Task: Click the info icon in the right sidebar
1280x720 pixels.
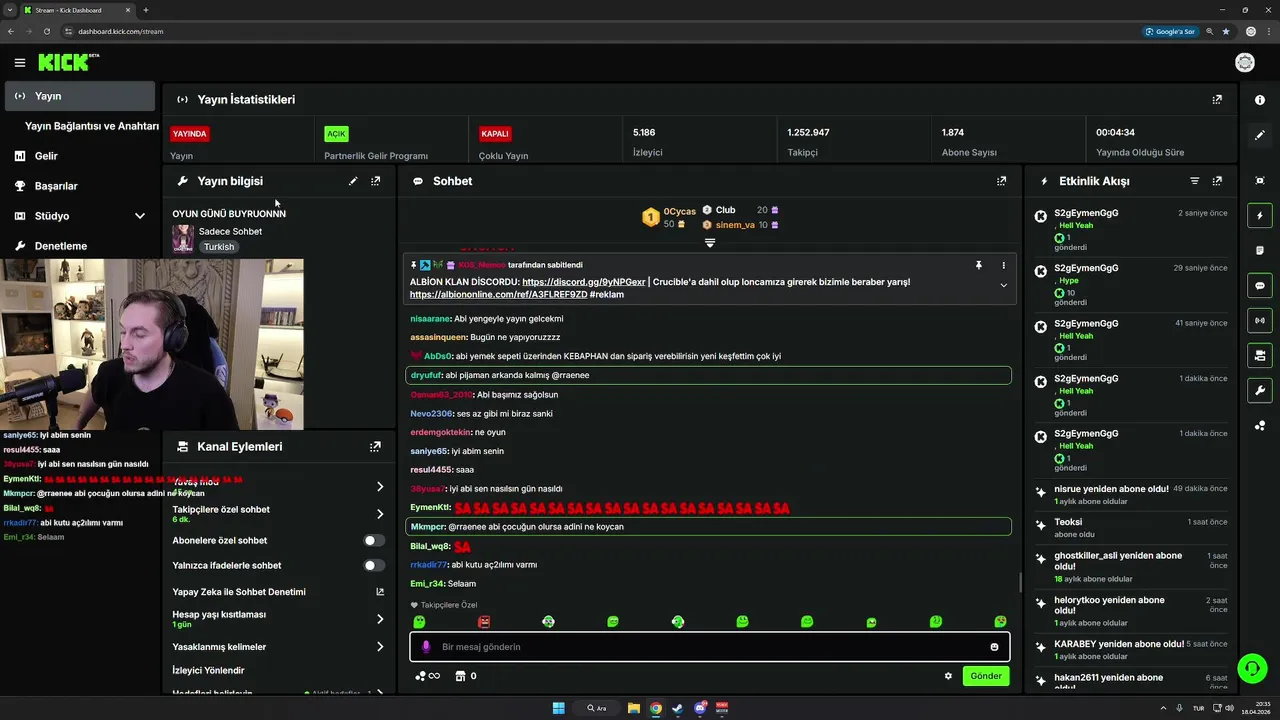Action: point(1260,100)
